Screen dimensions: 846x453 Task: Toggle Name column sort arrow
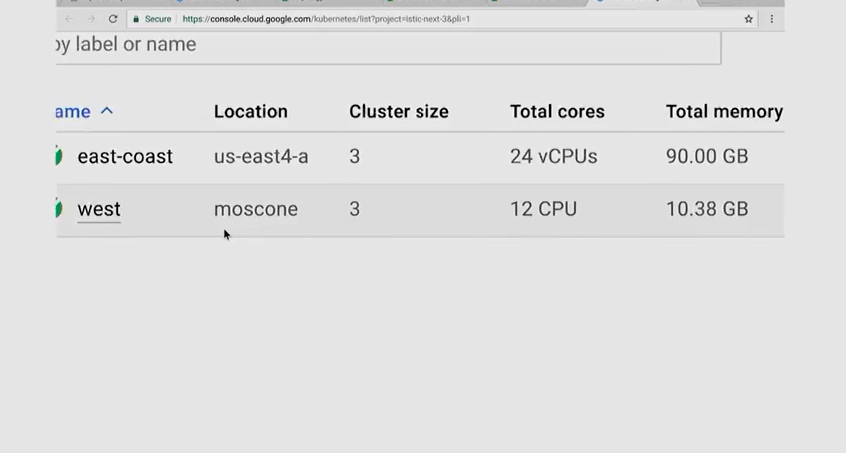click(x=107, y=111)
